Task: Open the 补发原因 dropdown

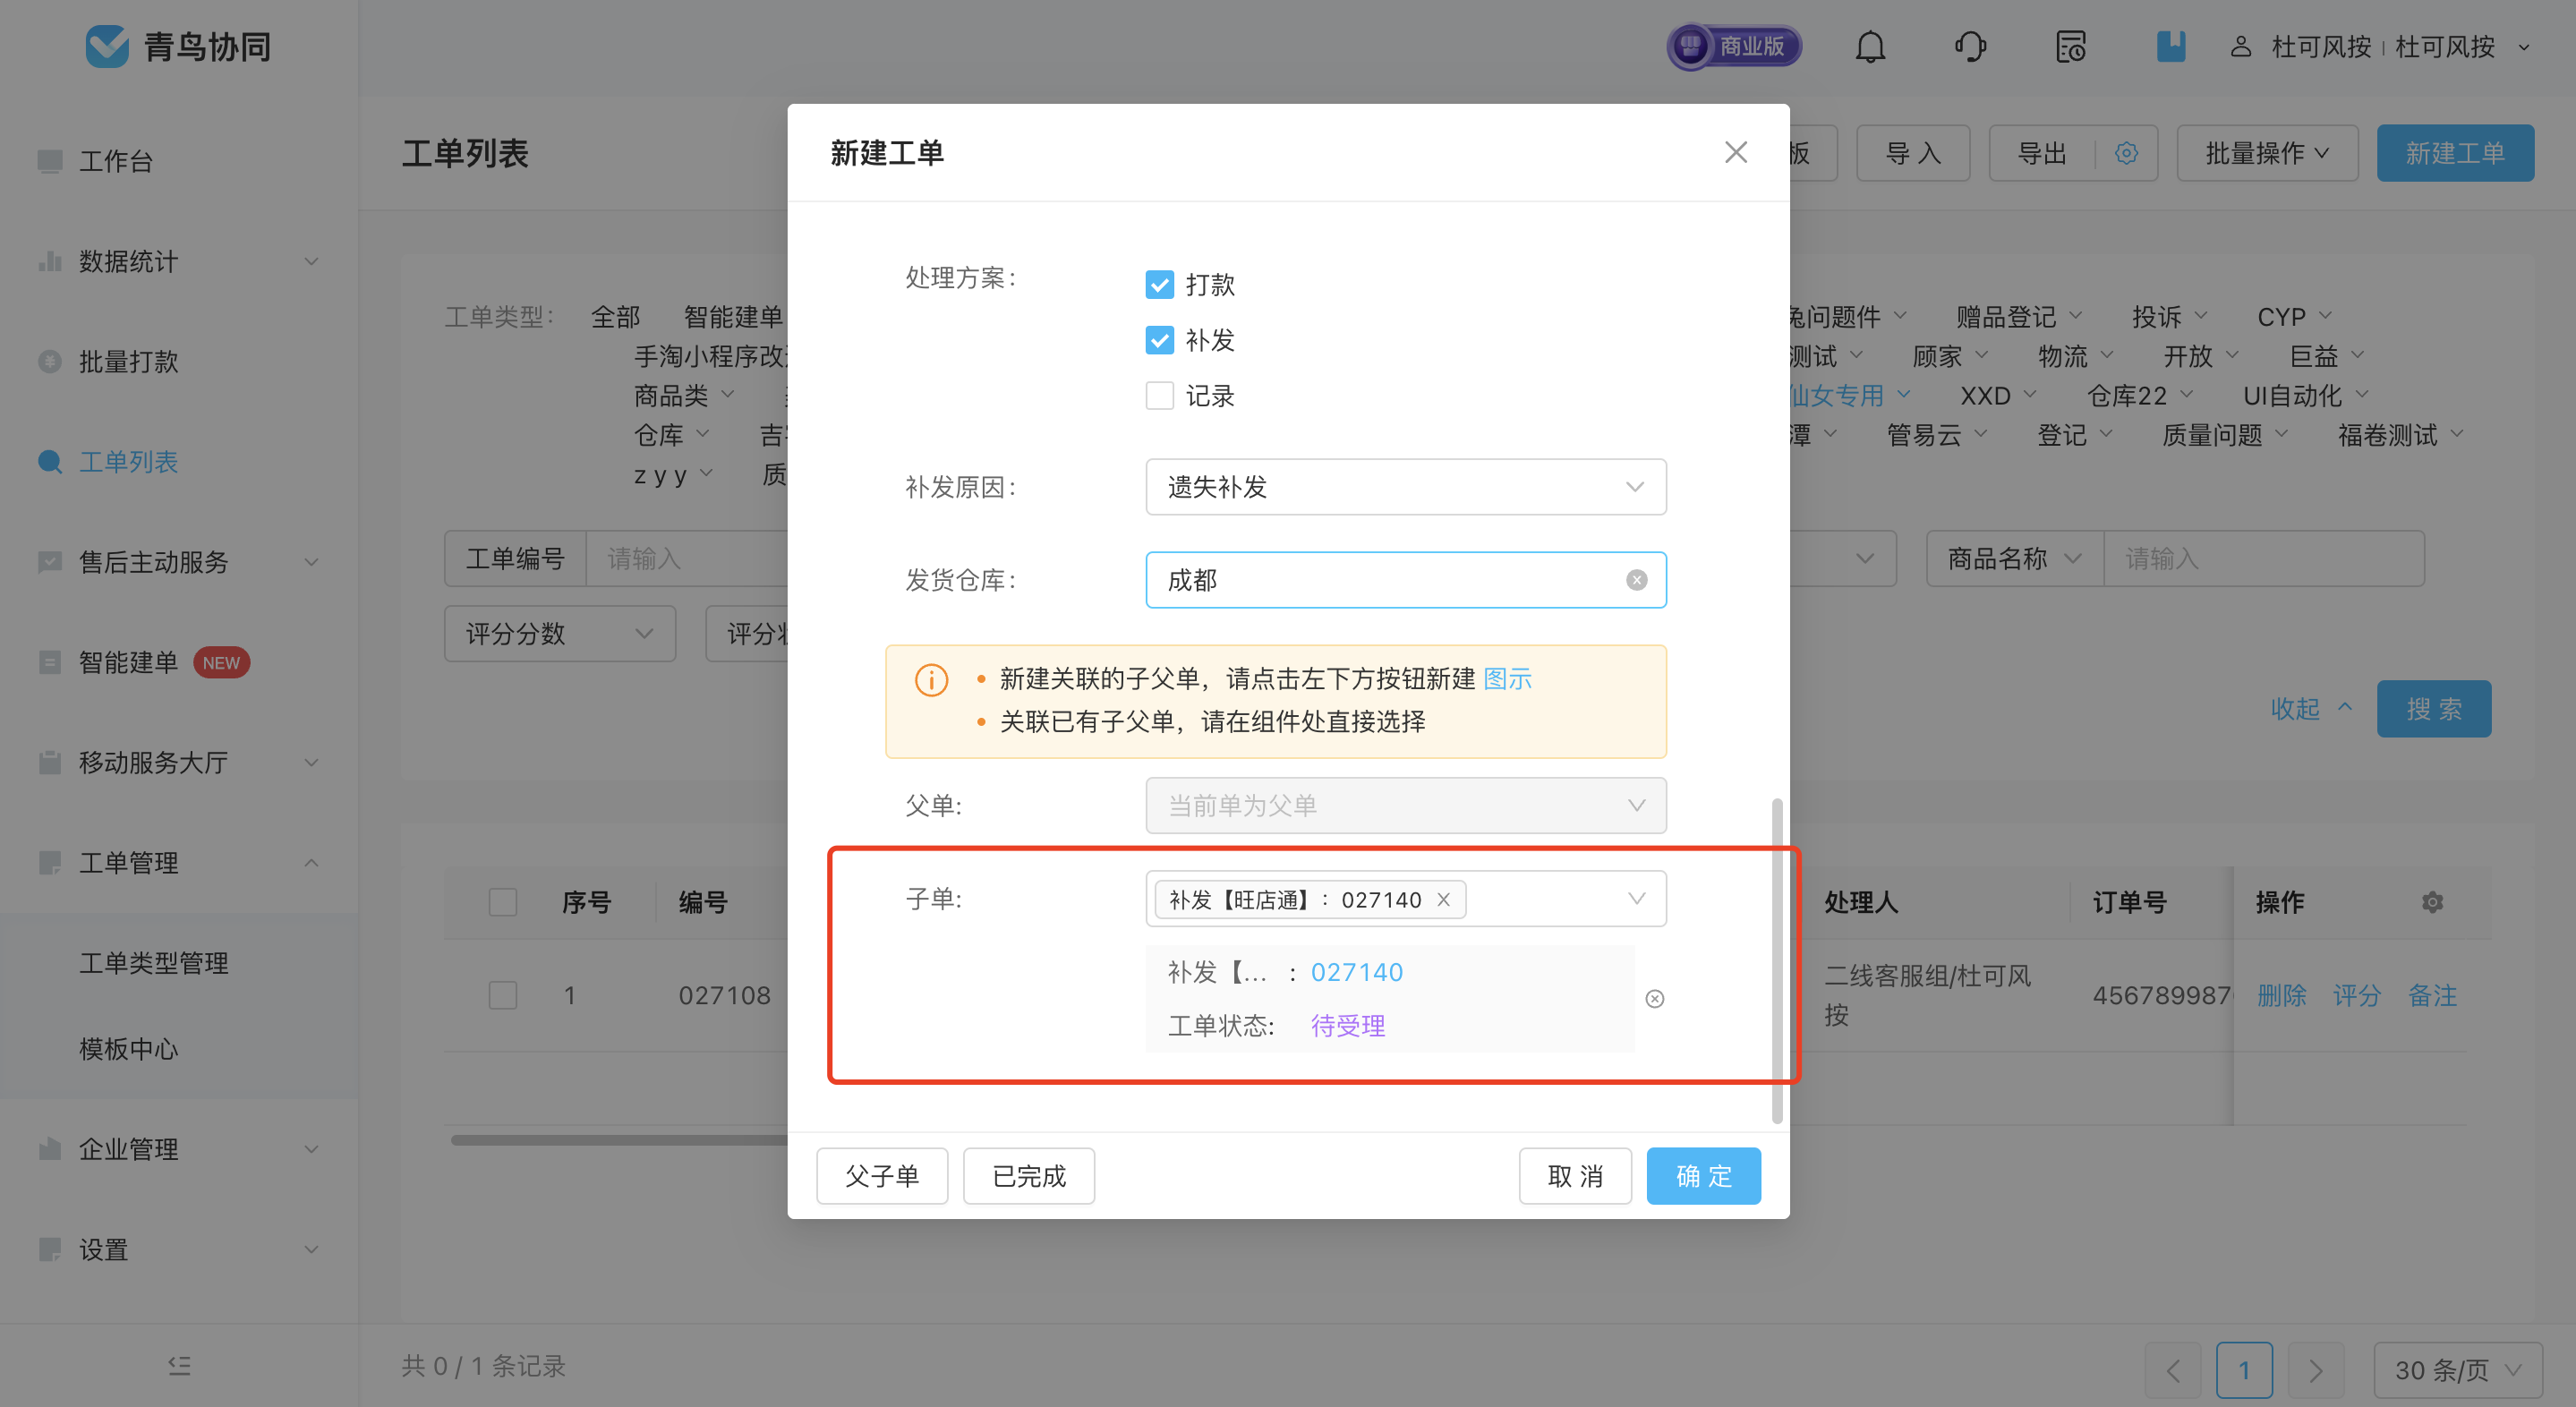Action: [1405, 487]
